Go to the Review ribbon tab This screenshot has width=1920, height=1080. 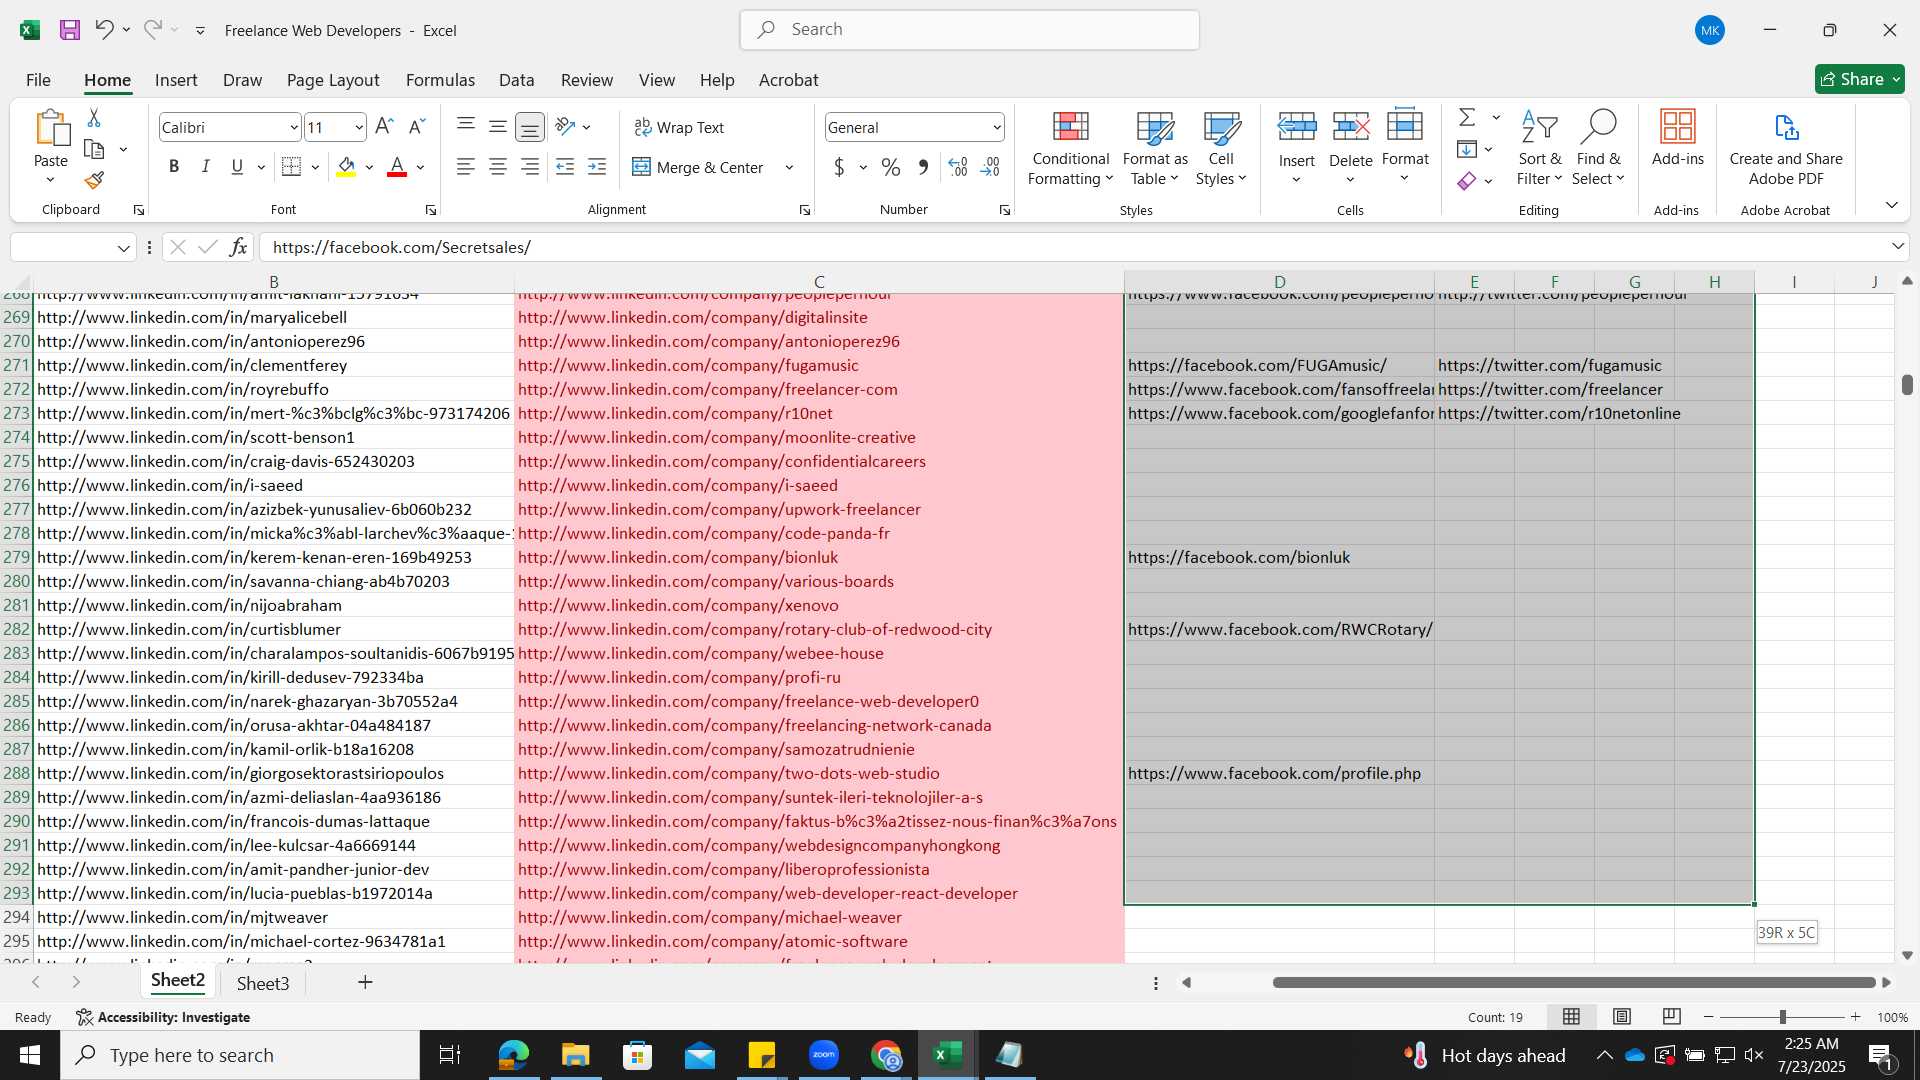587,80
